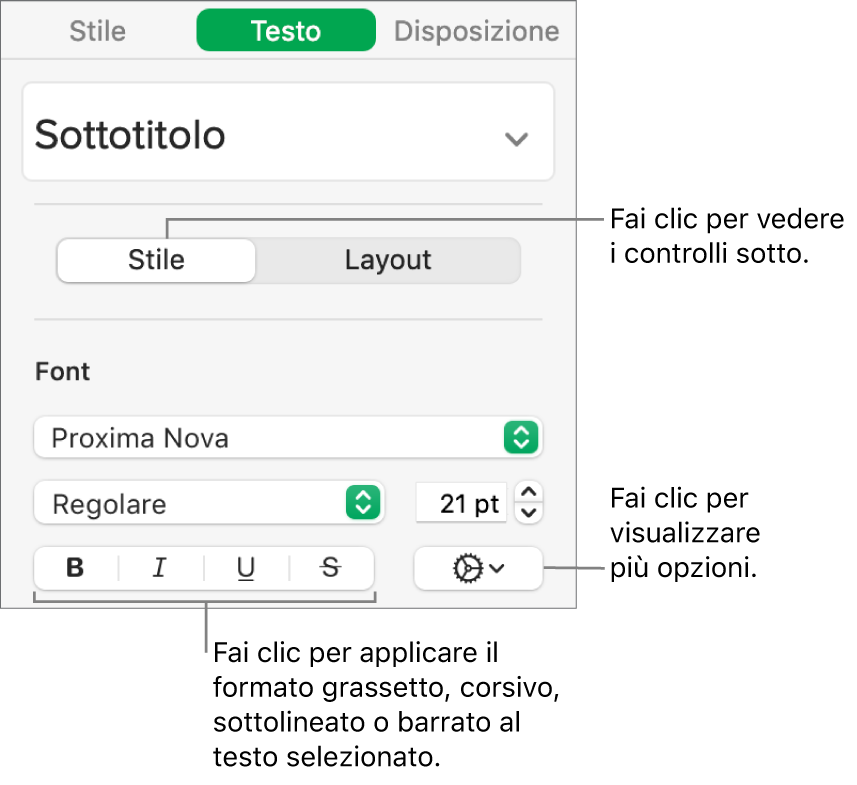Decrease font size with down arrow
Screen dimensions: 857x785
pos(529,513)
